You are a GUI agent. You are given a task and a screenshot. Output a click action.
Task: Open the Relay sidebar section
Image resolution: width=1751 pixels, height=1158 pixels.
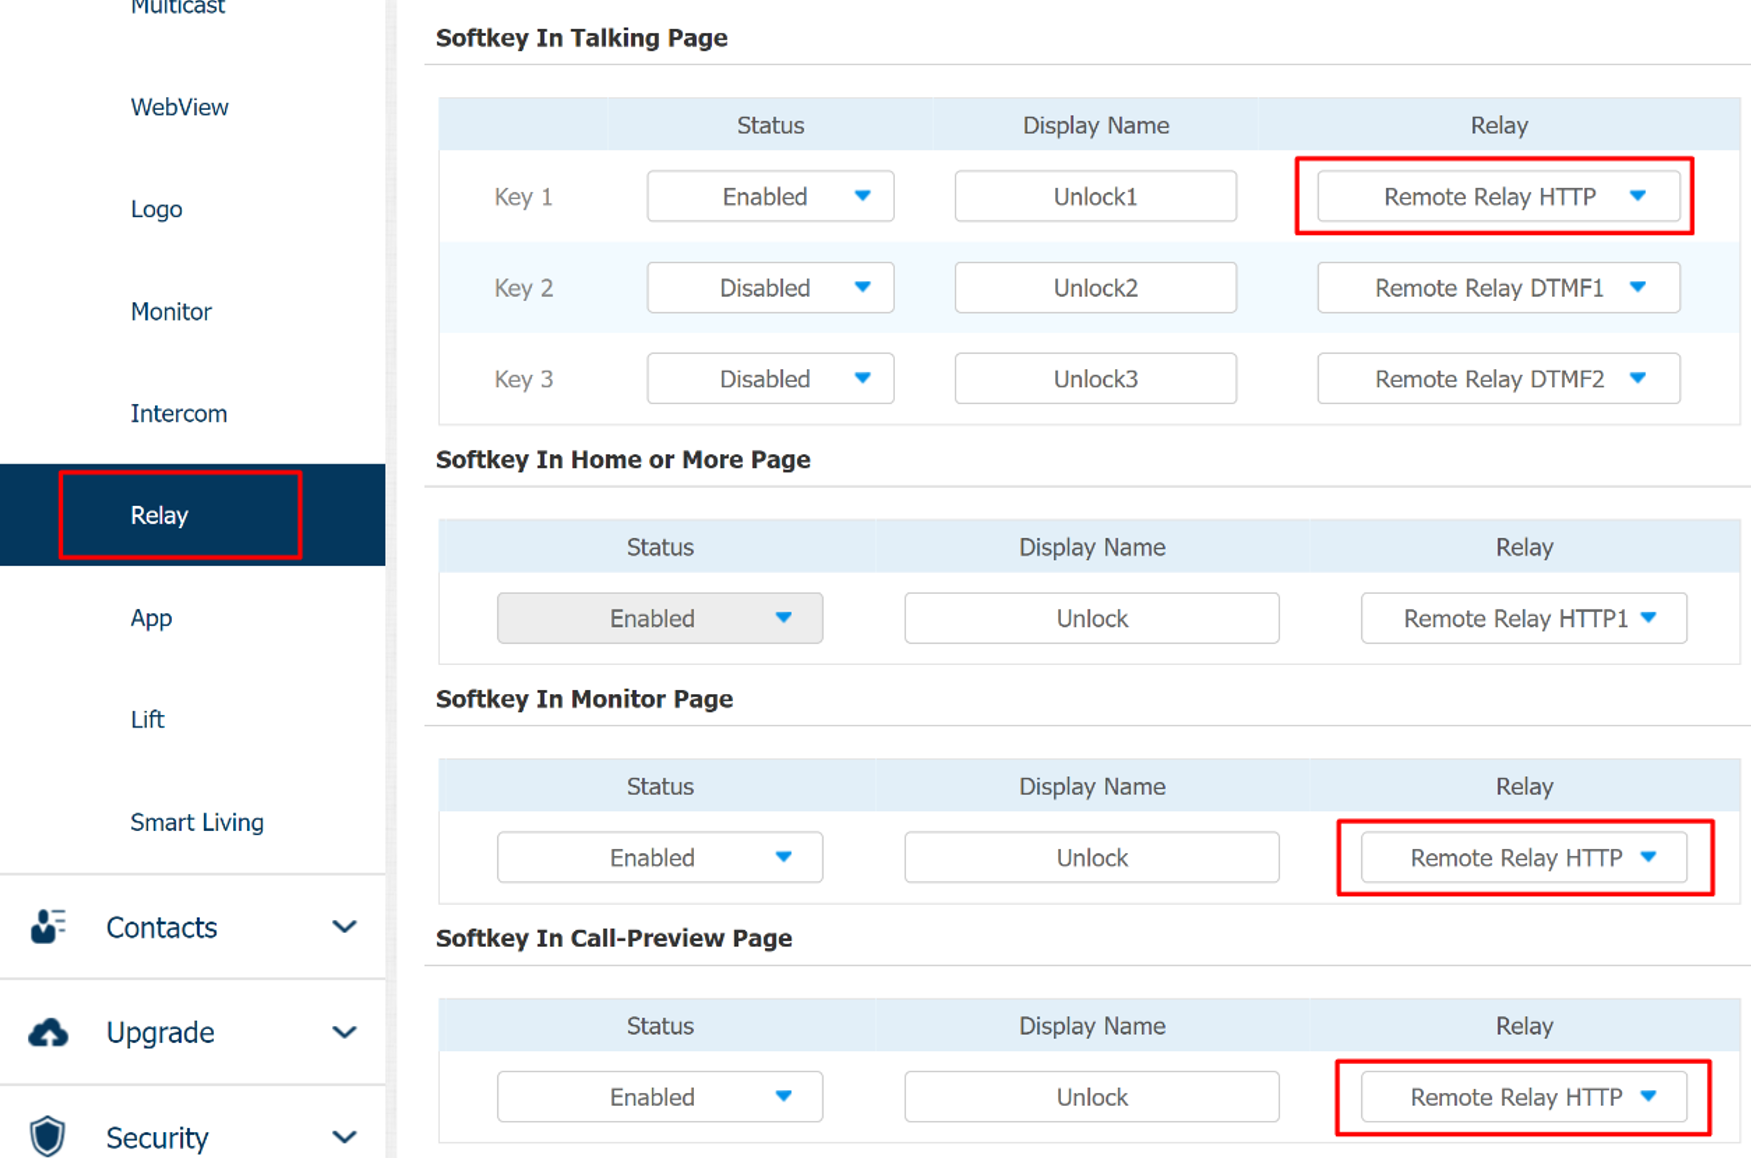click(x=159, y=514)
